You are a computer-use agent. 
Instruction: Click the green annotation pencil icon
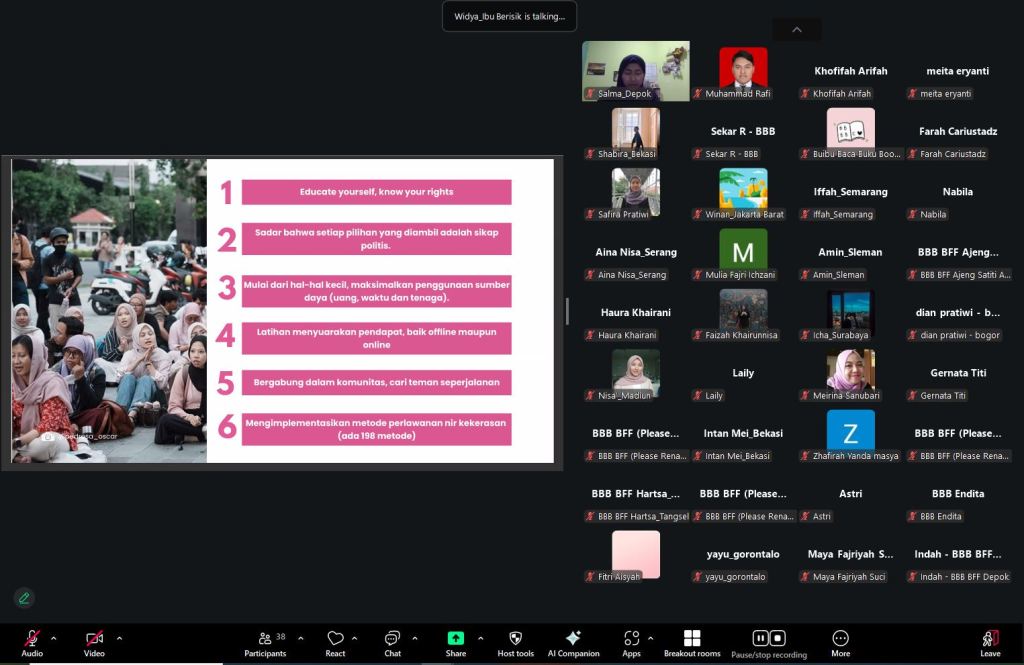24,598
